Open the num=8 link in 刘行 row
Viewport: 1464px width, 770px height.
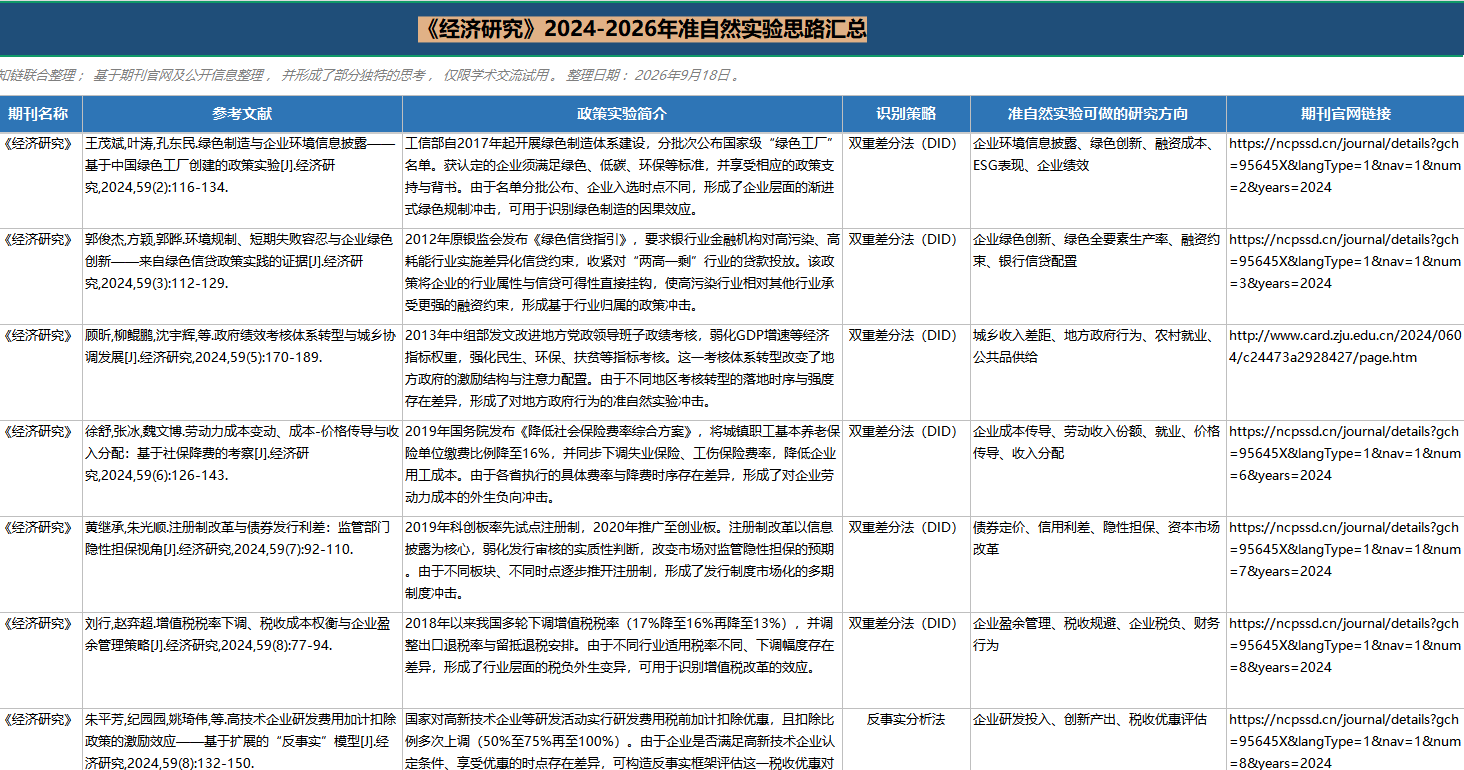(x=1344, y=645)
